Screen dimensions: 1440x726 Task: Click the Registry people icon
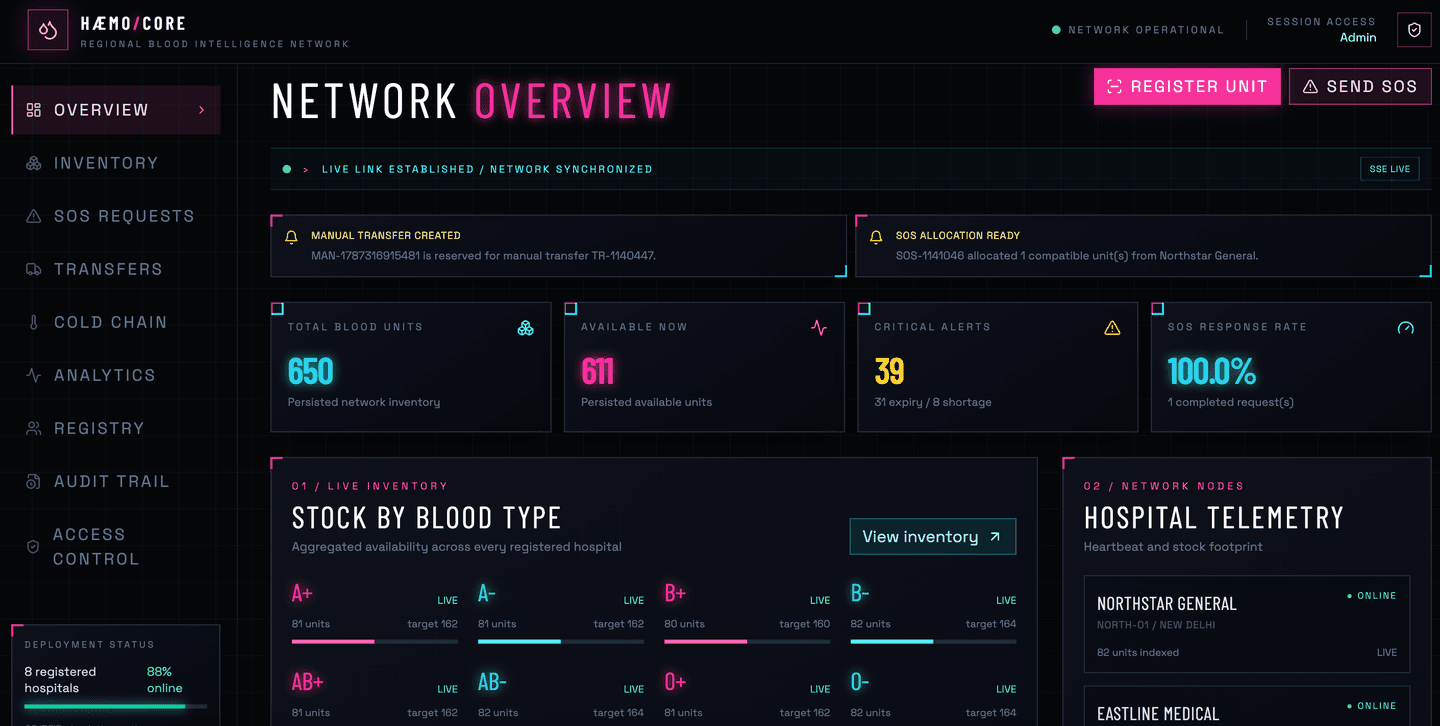point(34,428)
